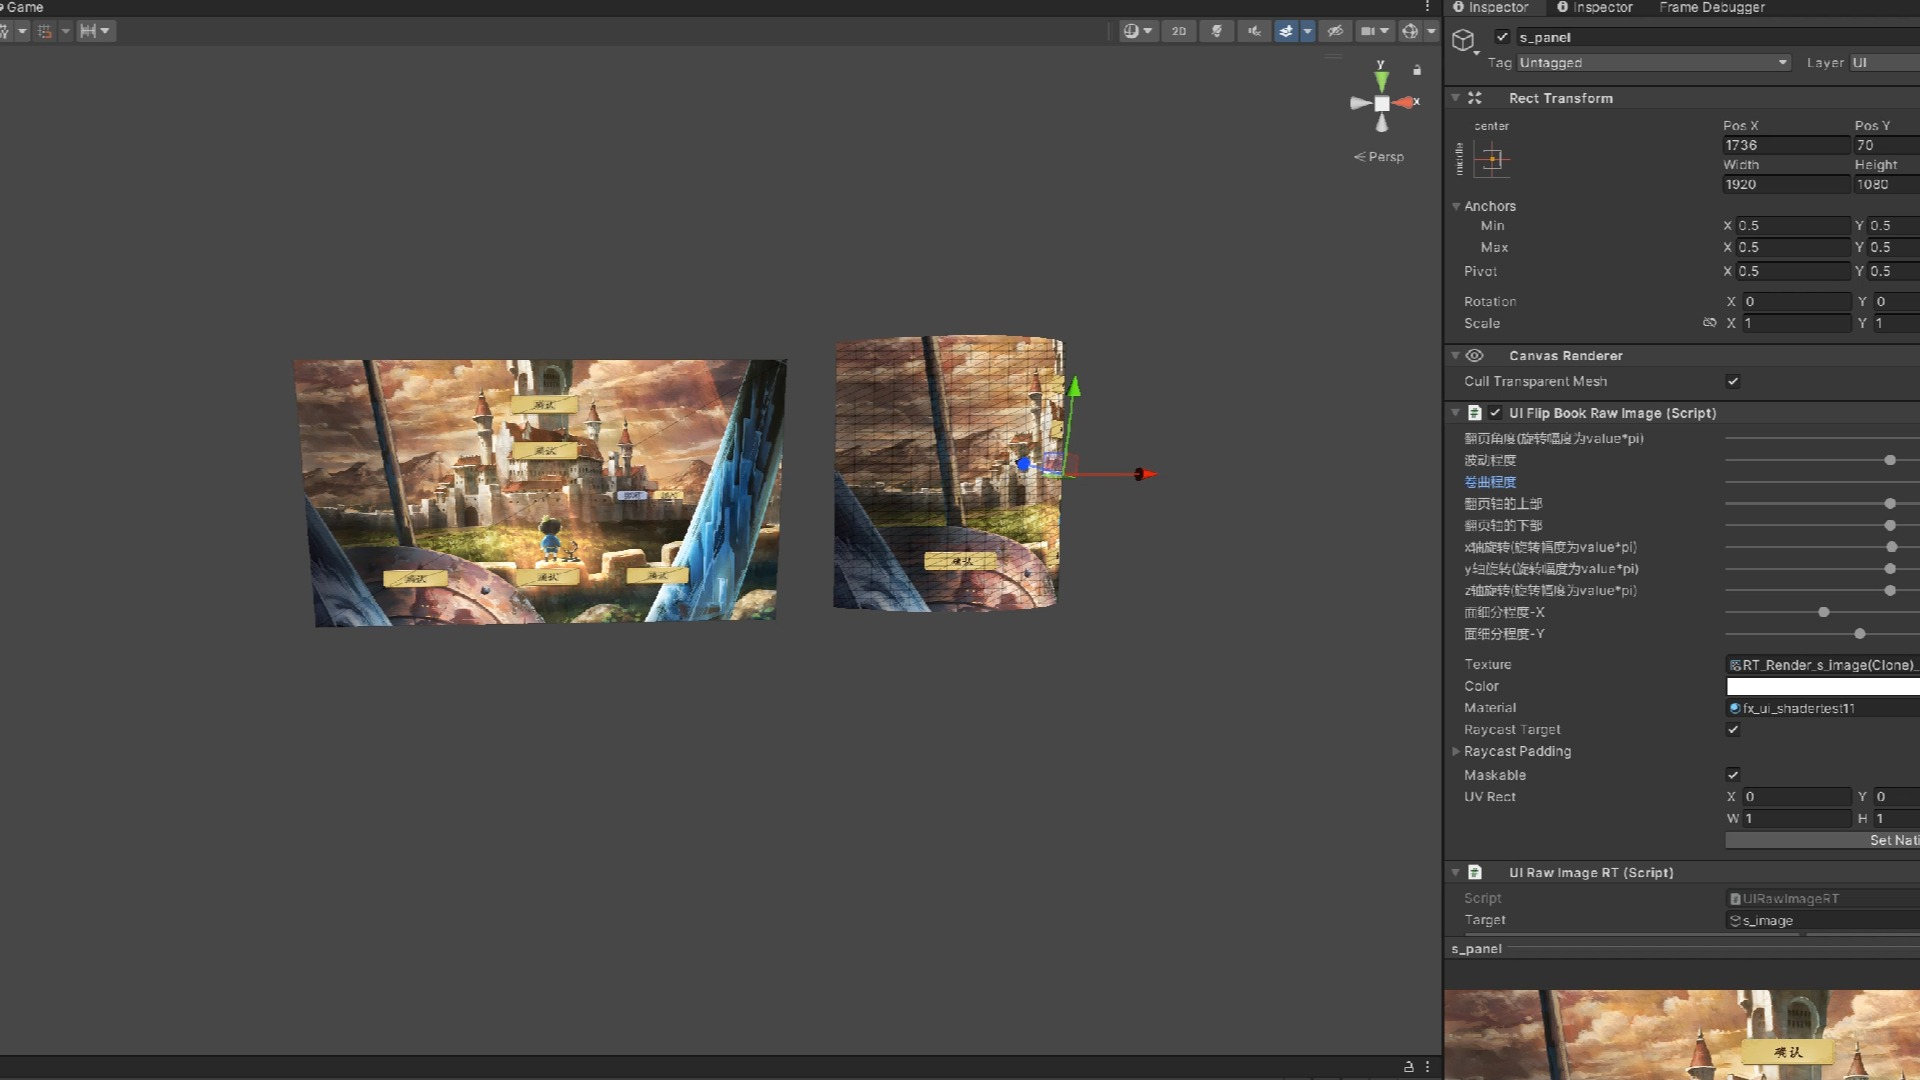Open Gizmos menu globe icon

point(1410,31)
